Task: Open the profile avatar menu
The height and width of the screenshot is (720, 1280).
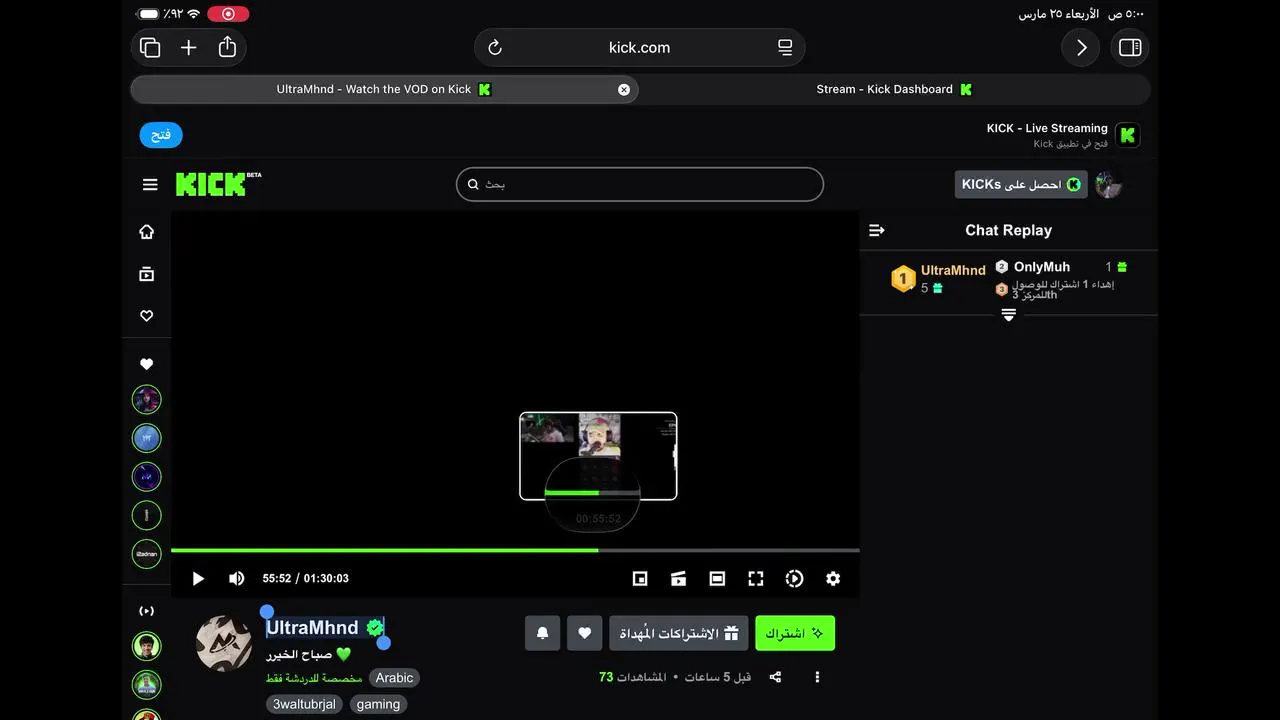Action: tap(1108, 184)
